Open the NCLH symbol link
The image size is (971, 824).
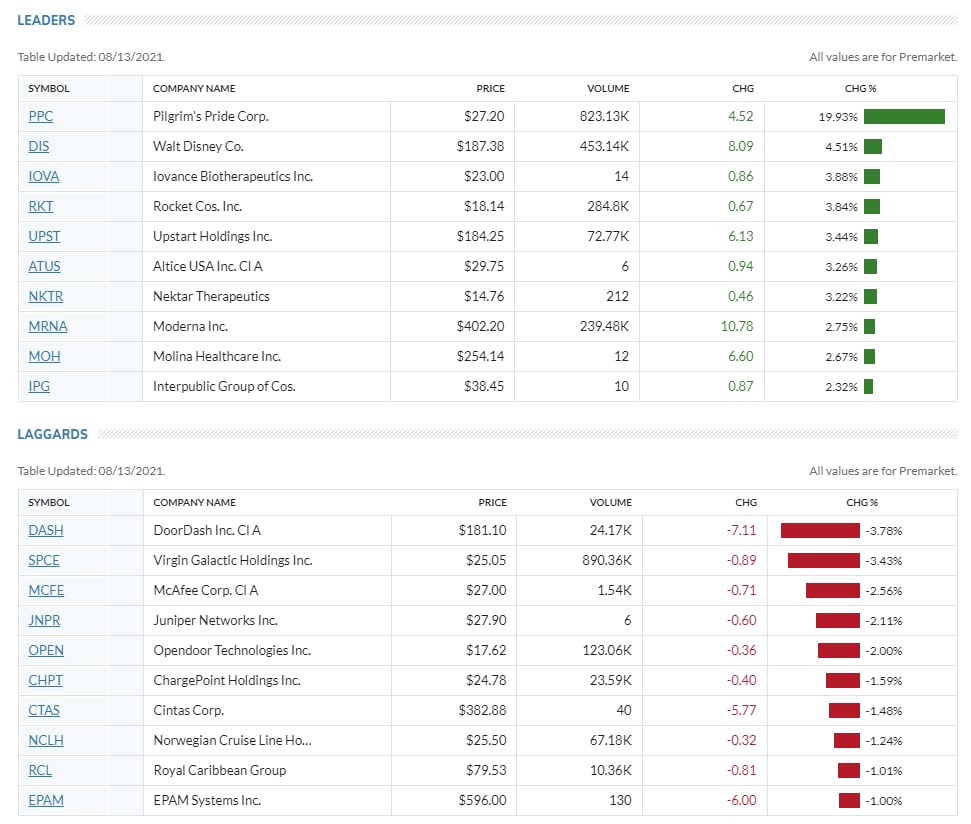point(46,740)
